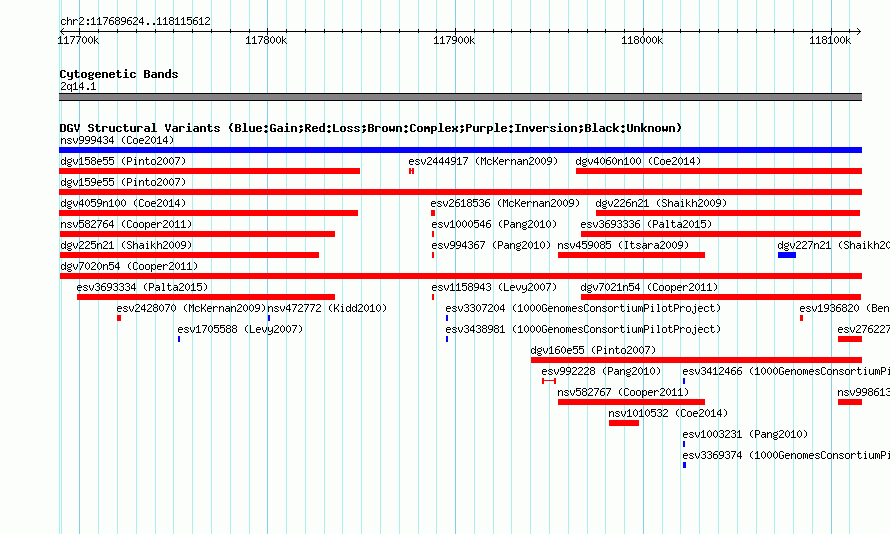Open esv1158943 (Levy2007) variant label
The height and width of the screenshot is (534, 890).
pos(494,287)
